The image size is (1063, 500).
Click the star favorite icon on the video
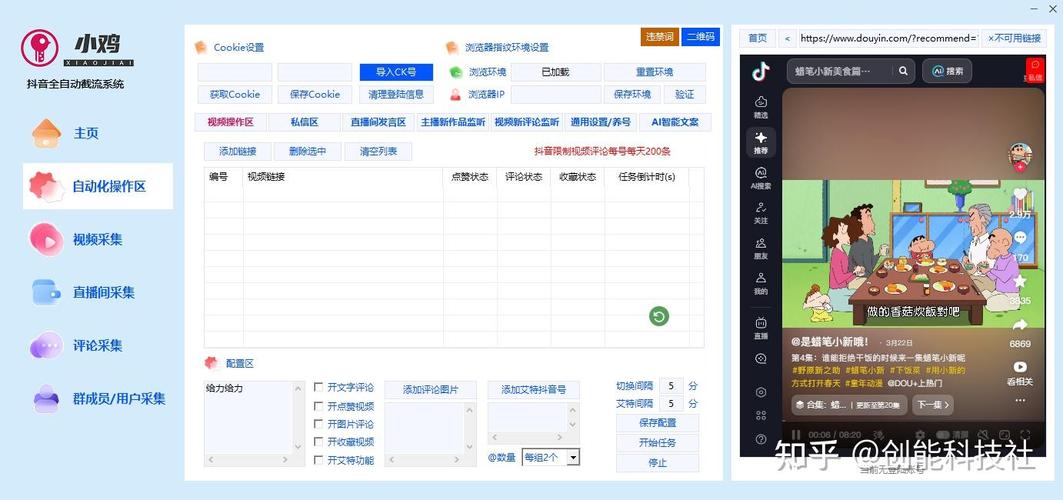1020,282
